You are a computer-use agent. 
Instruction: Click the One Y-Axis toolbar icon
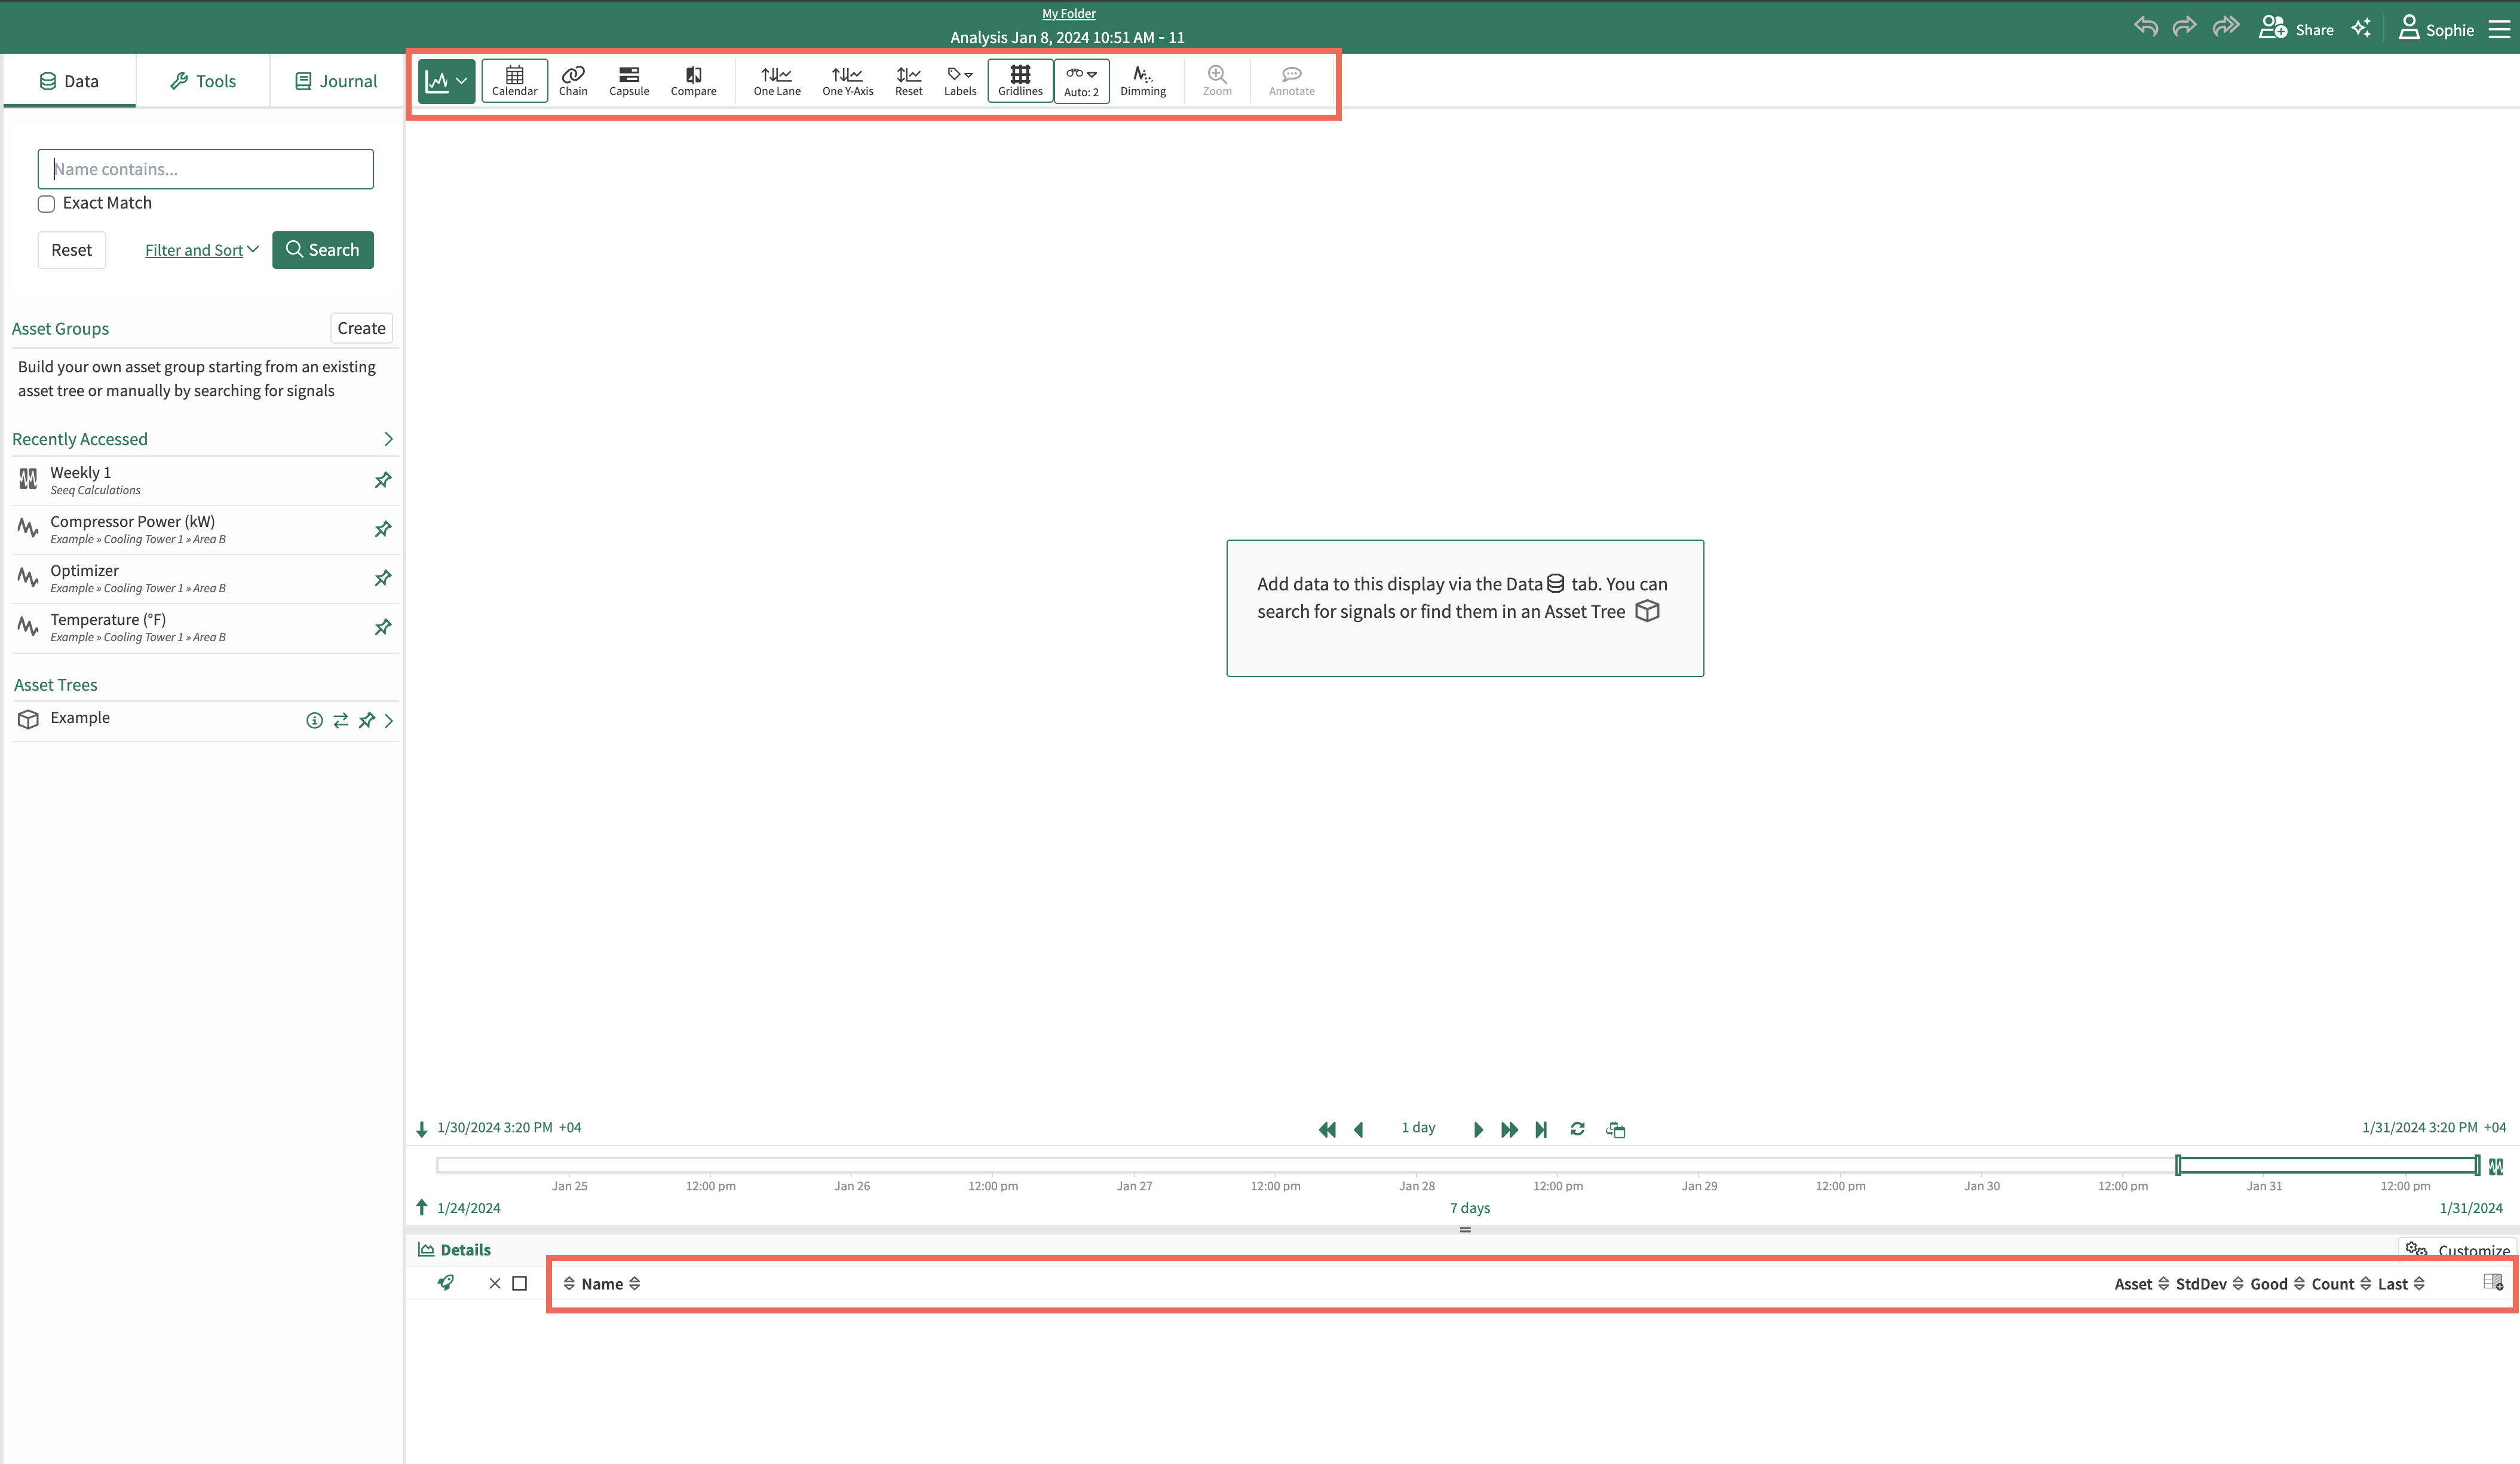click(847, 80)
